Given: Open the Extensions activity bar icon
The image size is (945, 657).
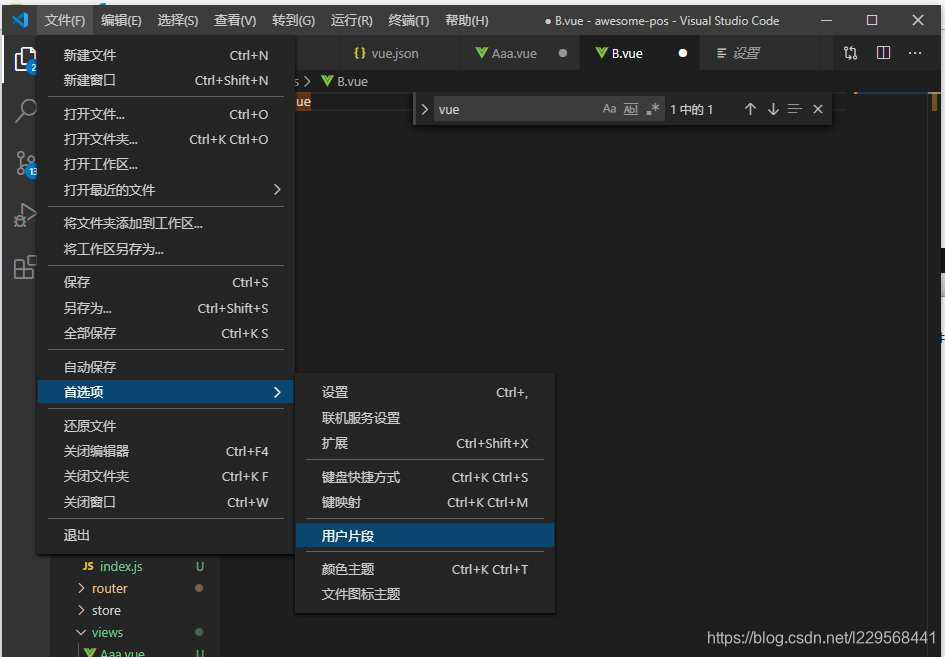Looking at the screenshot, I should 25,267.
